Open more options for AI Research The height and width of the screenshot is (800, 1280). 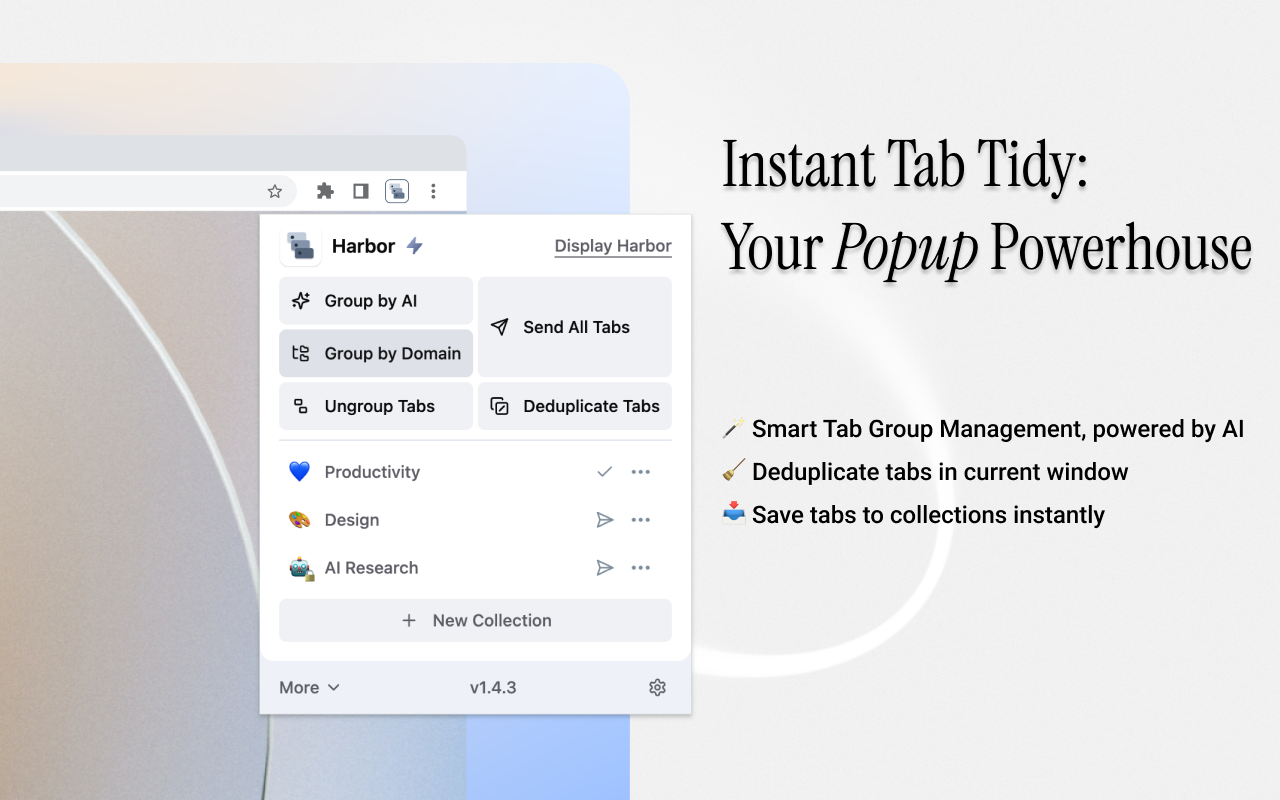pyautogui.click(x=641, y=568)
